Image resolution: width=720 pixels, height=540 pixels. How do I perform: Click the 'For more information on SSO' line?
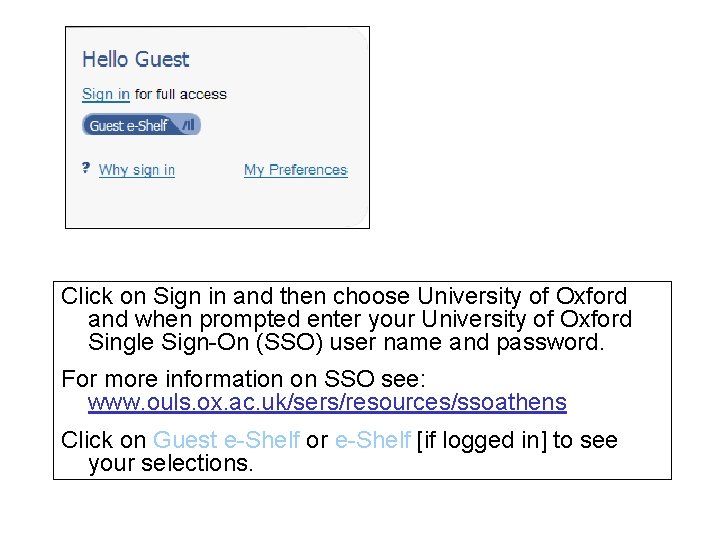point(243,379)
